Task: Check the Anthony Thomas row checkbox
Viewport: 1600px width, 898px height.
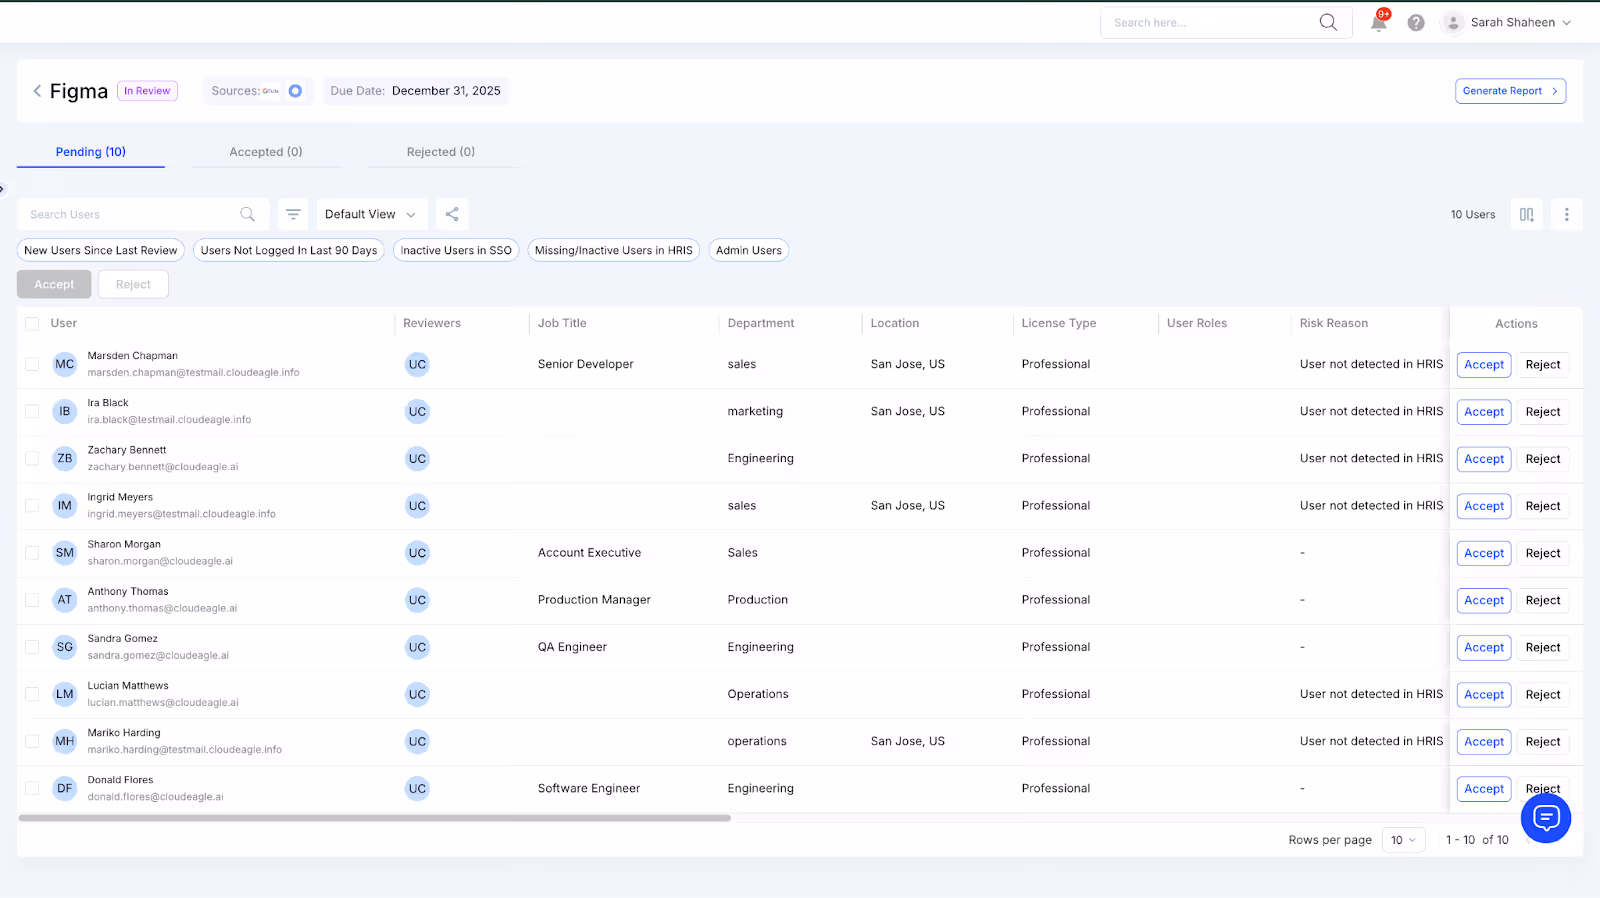Action: 32,600
